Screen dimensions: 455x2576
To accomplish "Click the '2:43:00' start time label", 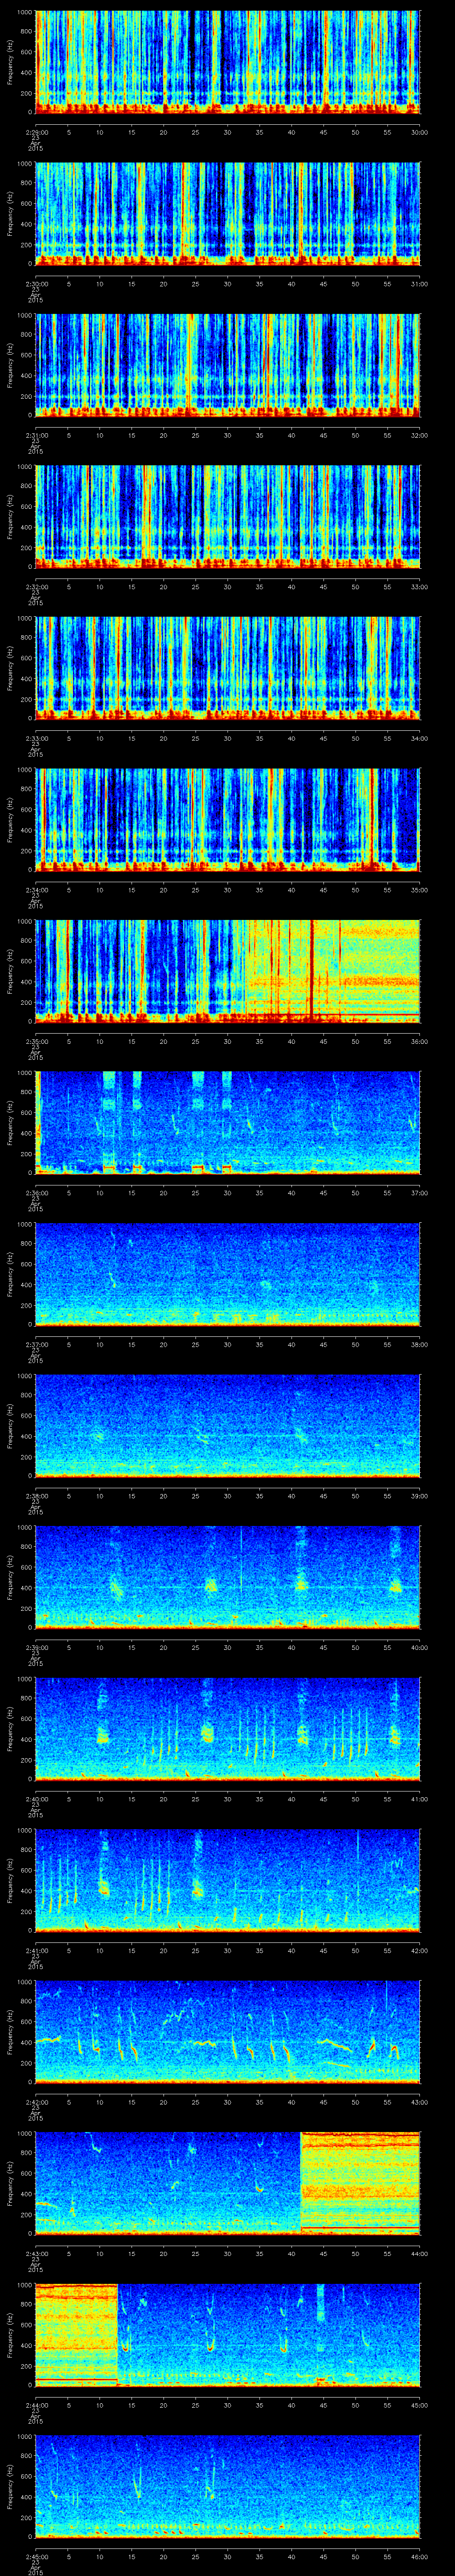I will point(36,2253).
